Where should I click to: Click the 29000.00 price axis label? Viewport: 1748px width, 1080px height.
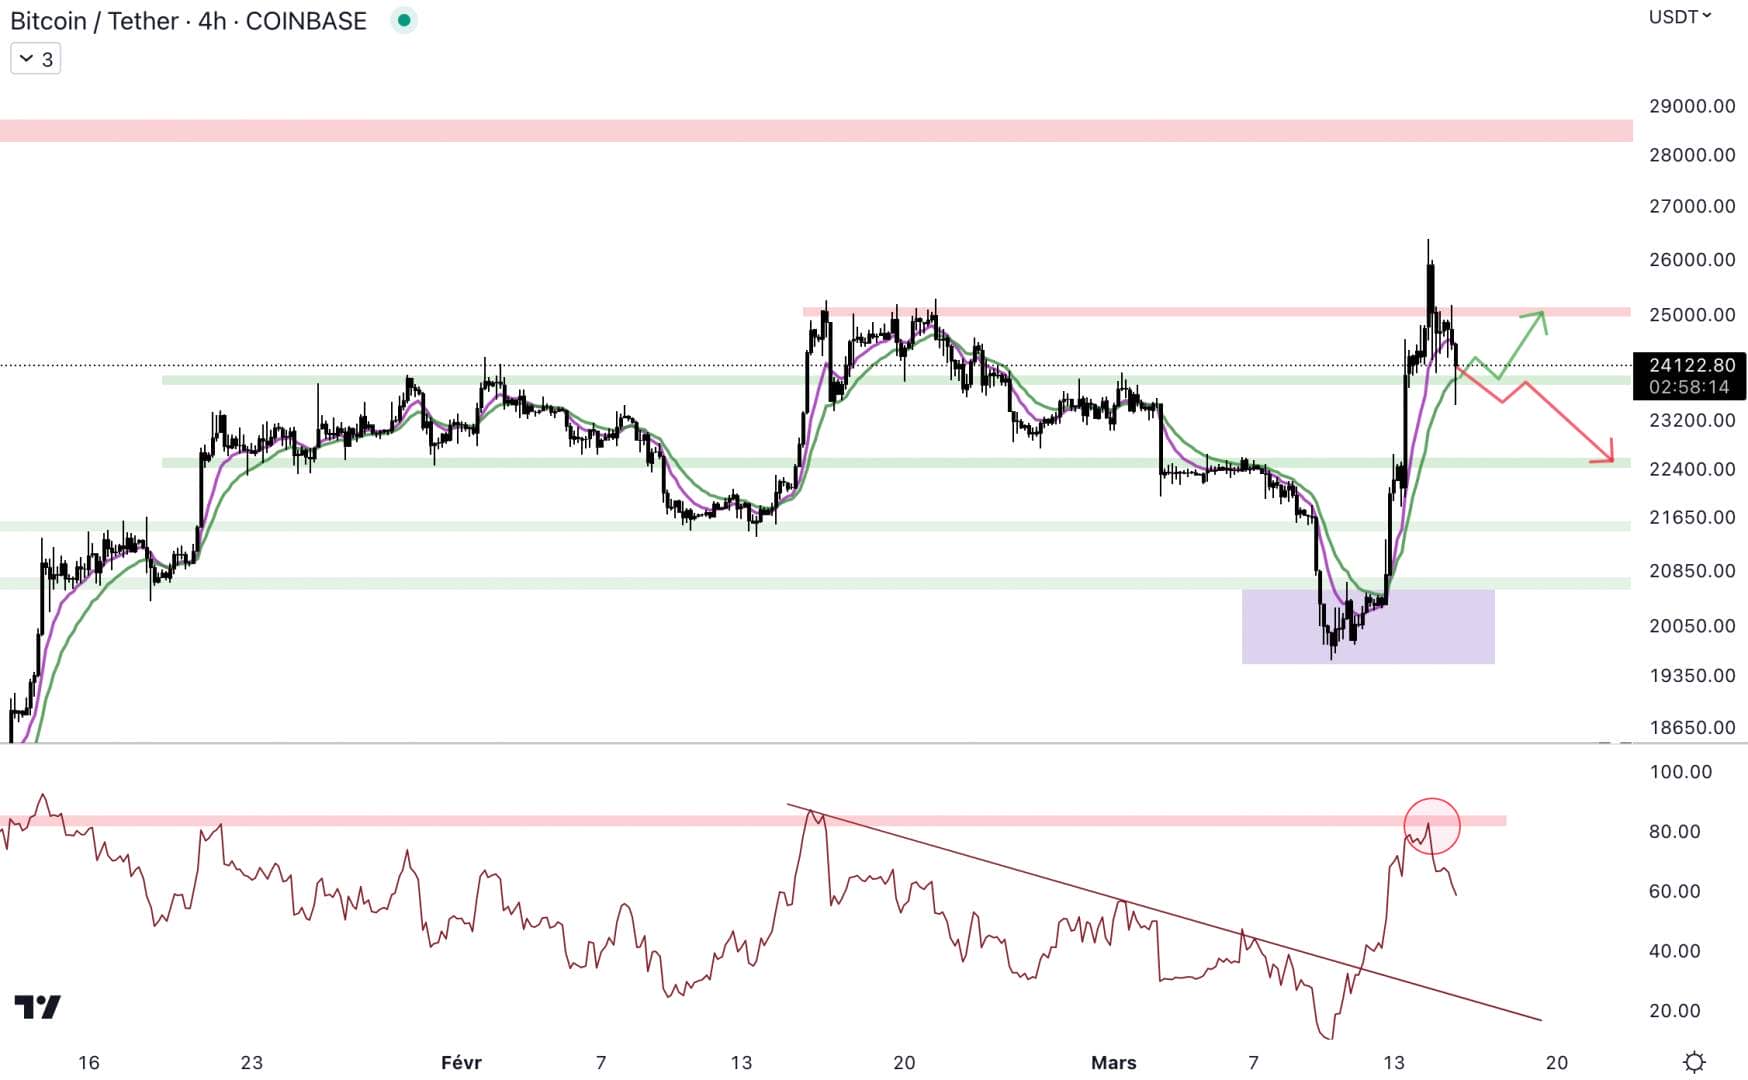point(1691,106)
